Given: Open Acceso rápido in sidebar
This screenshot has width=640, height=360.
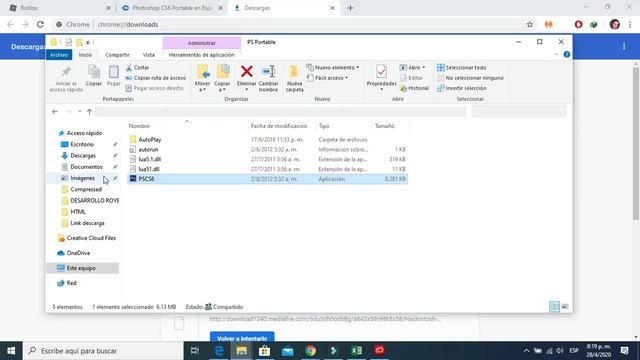Looking at the screenshot, I should coord(84,133).
